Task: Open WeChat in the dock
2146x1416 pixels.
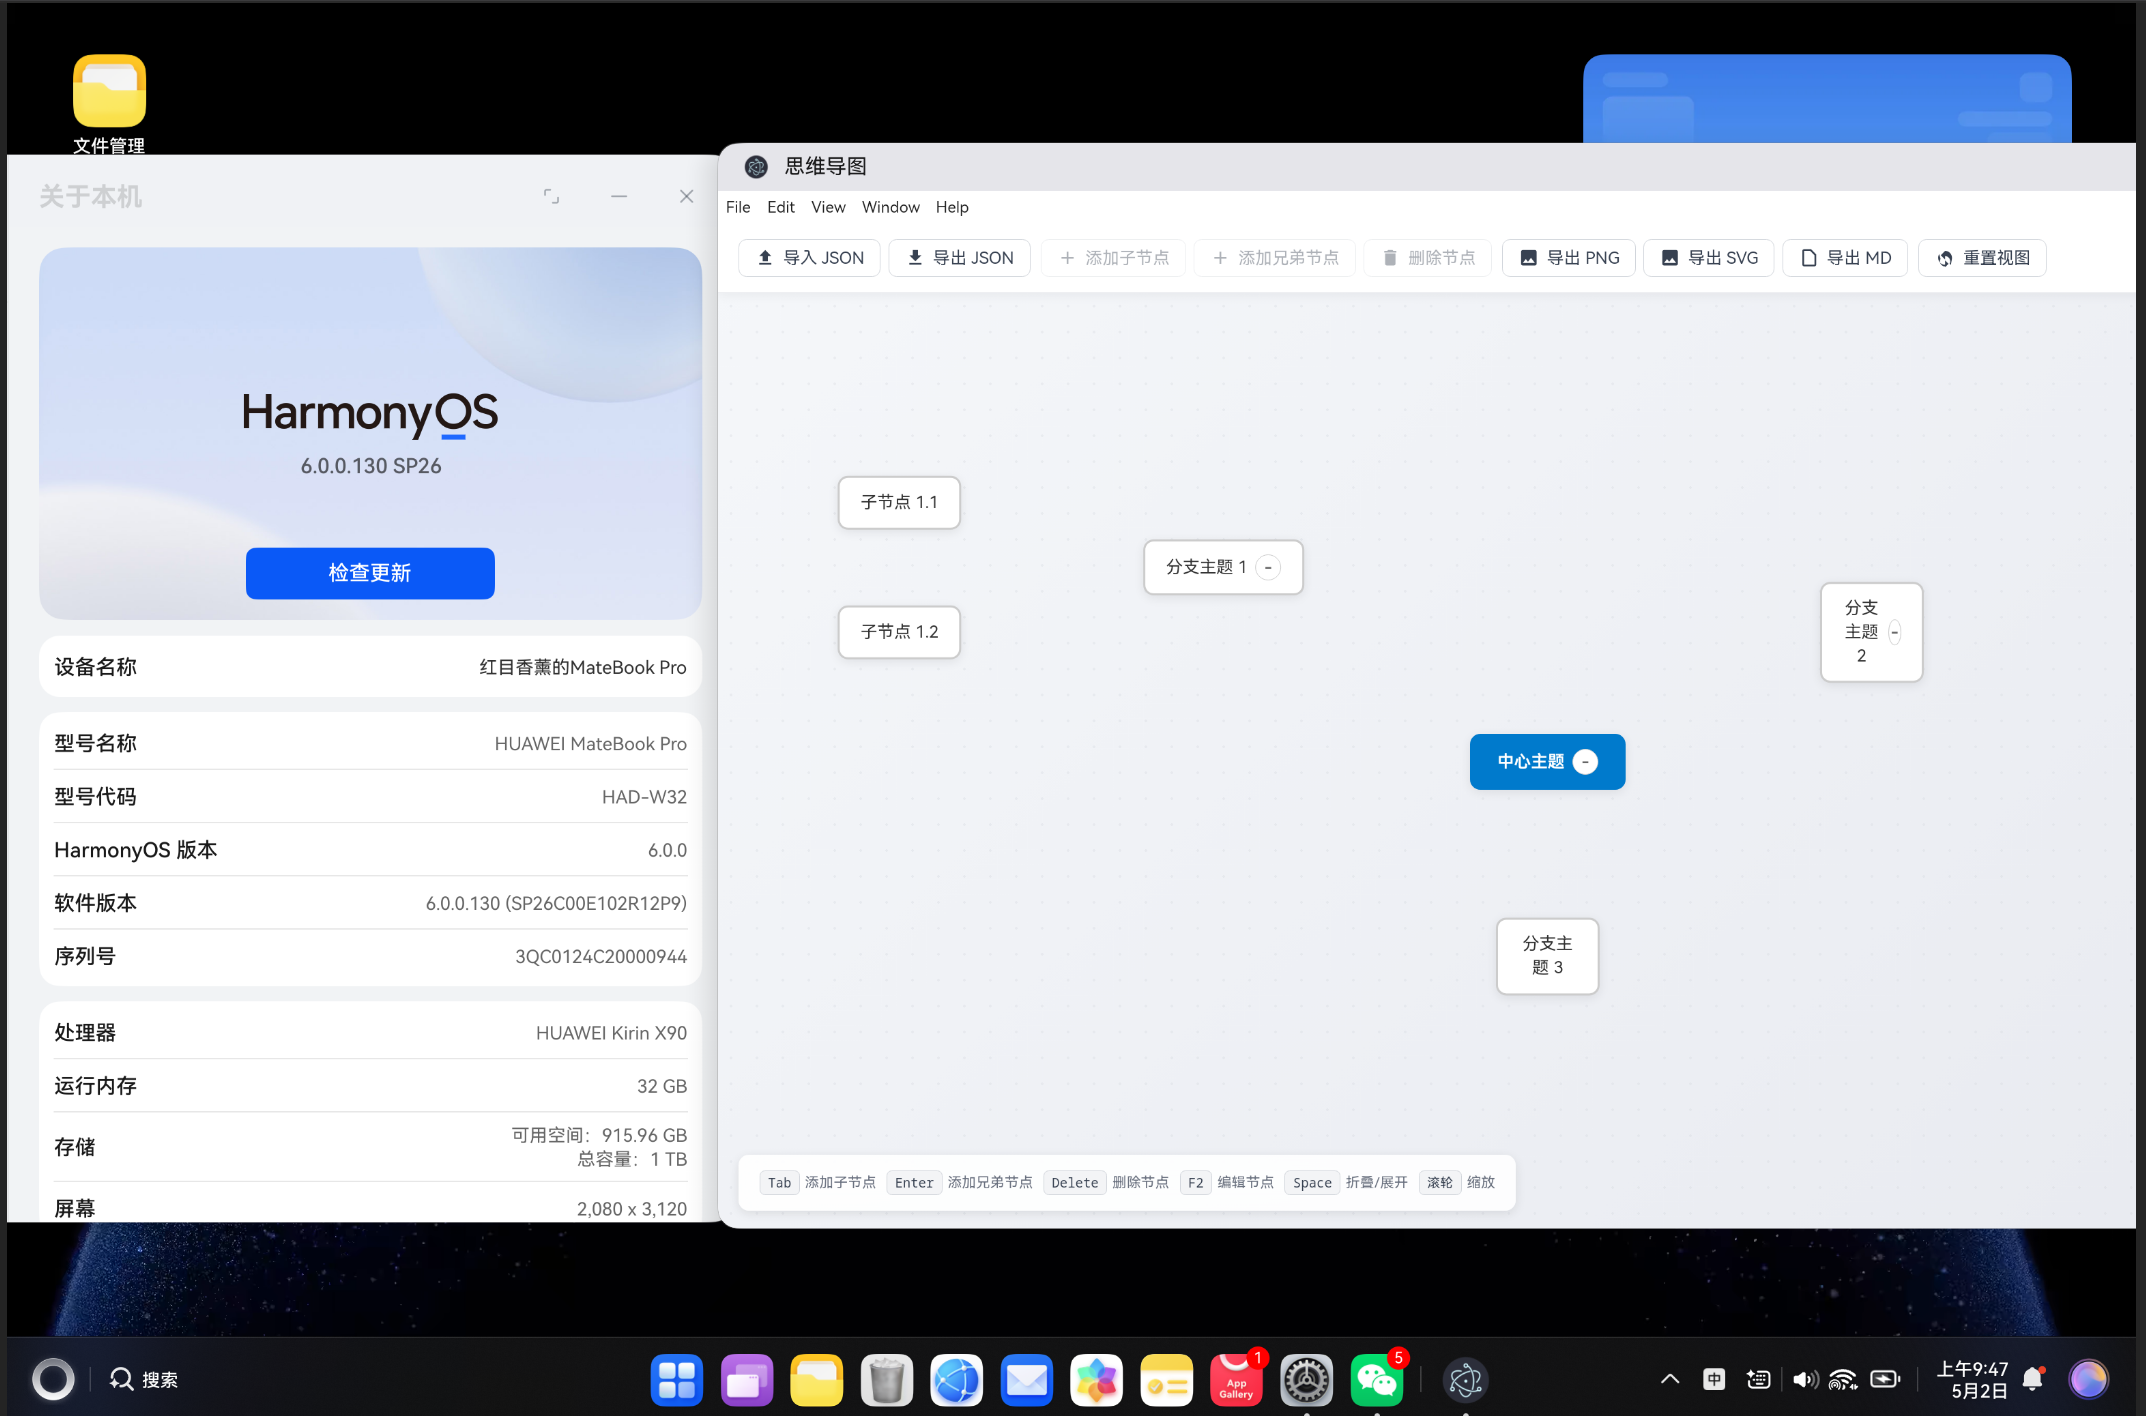Action: pos(1377,1381)
